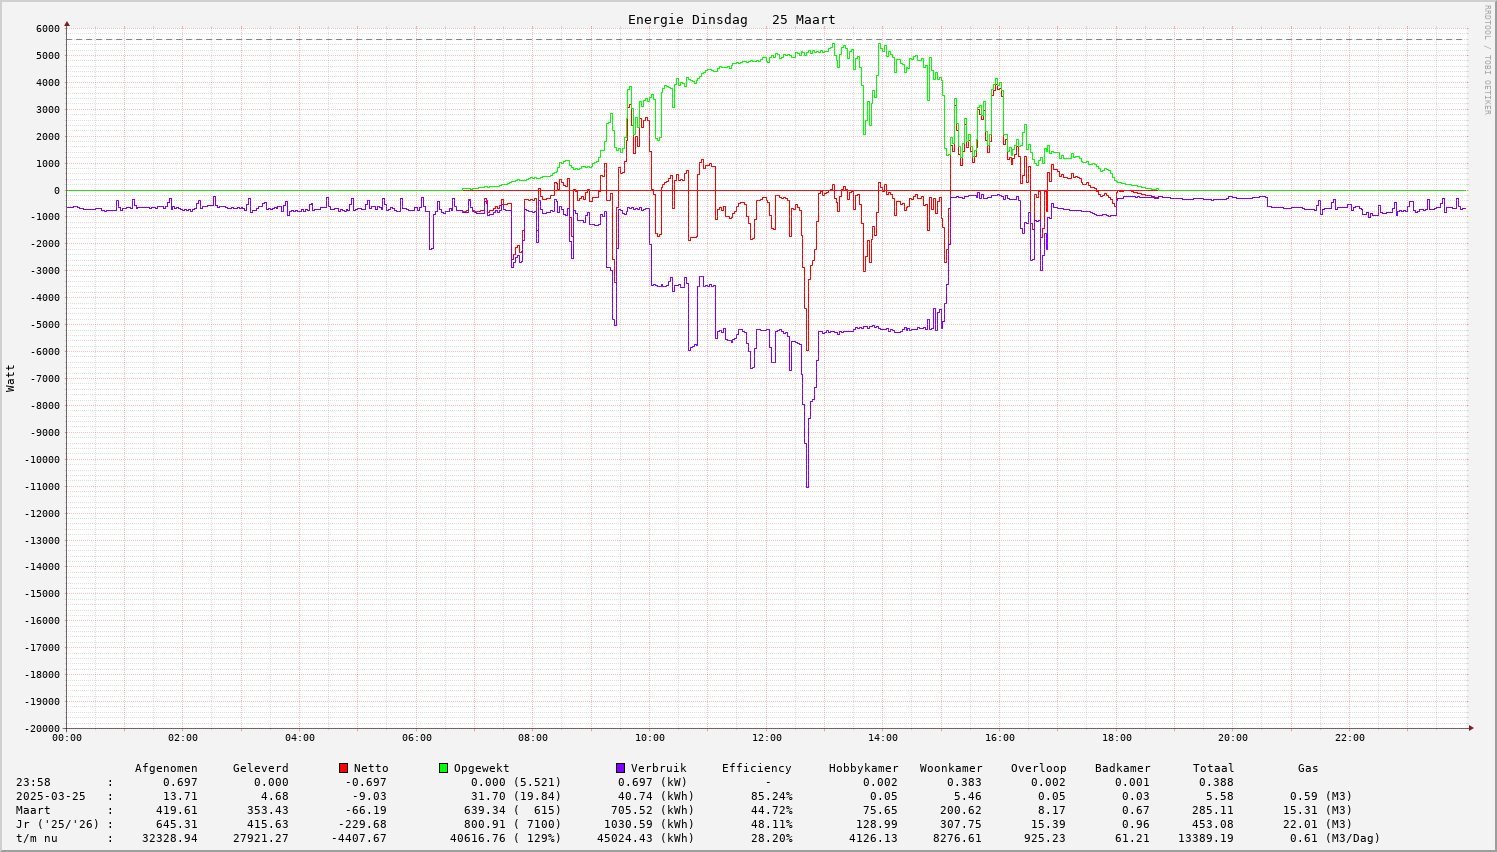Click the RRDTOOL / TOBI OETIKER watermark

click(x=1487, y=59)
